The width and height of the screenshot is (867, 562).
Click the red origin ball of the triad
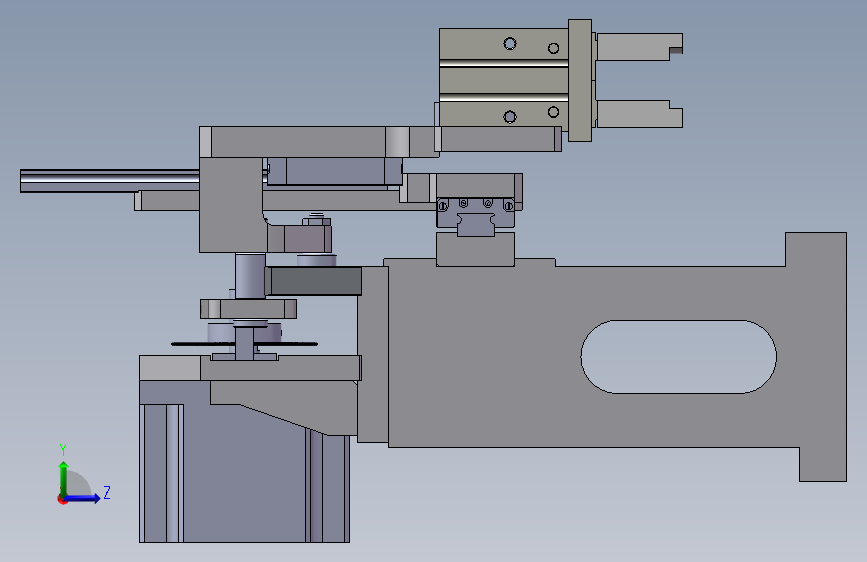click(62, 499)
